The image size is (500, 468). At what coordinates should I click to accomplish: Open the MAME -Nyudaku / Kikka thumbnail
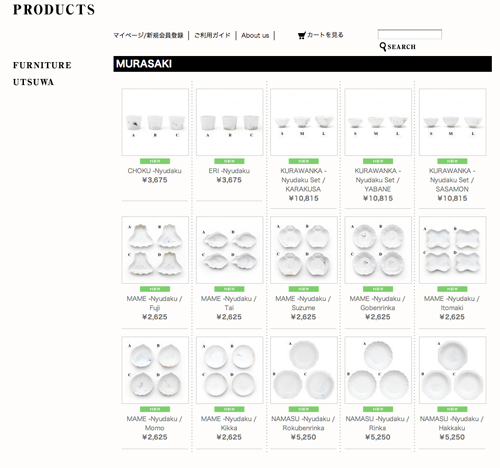pyautogui.click(x=229, y=370)
